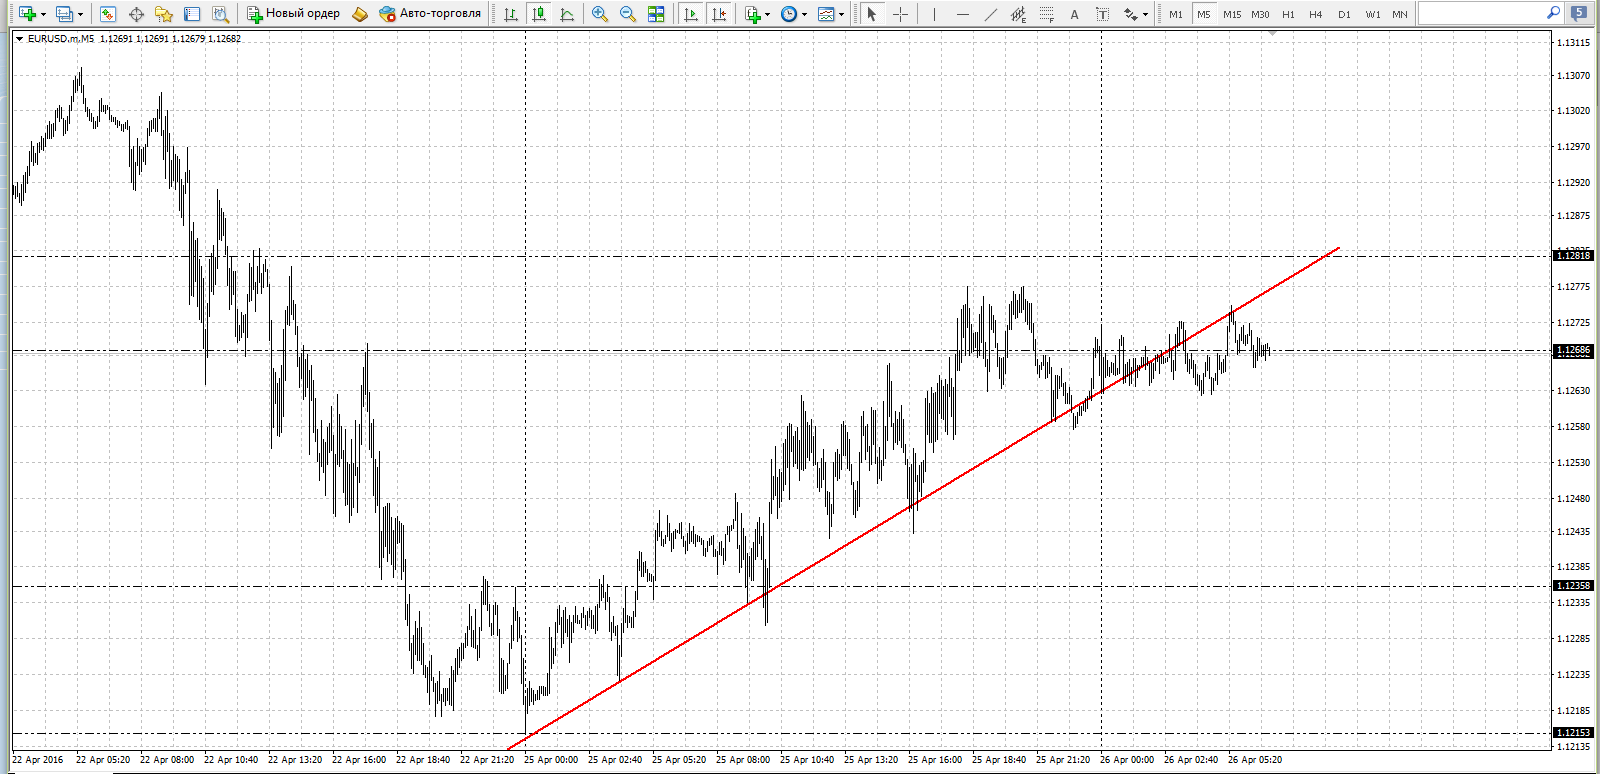
Task: Toggle candlestick chart mode
Action: [539, 14]
